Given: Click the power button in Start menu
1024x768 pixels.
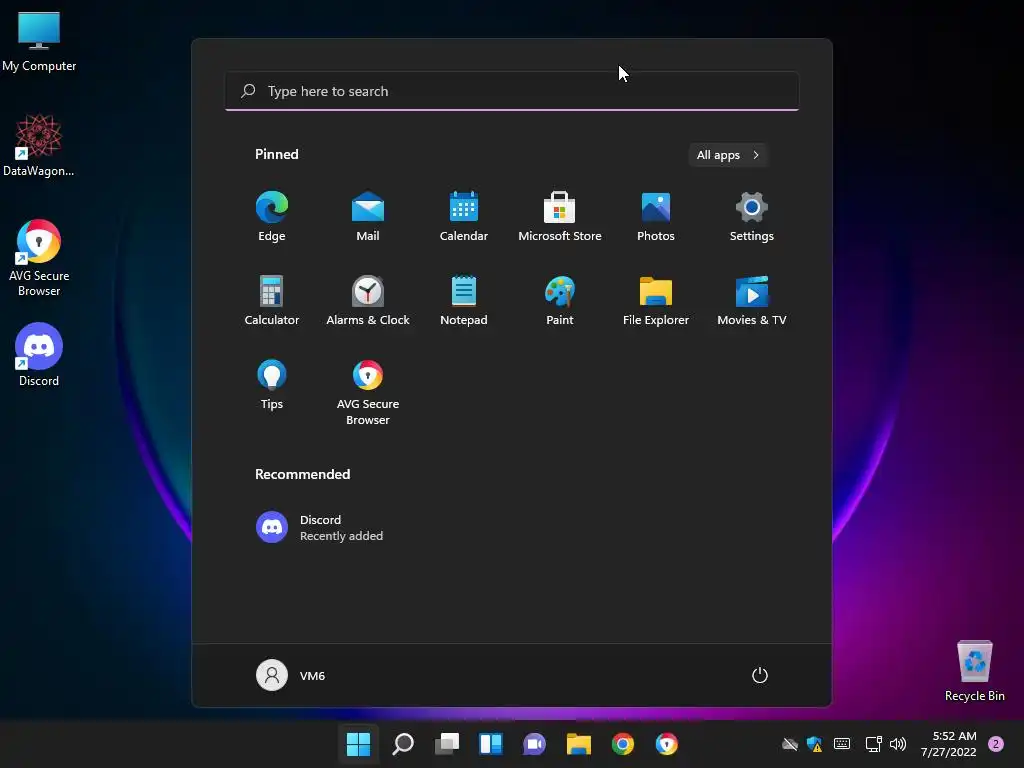Looking at the screenshot, I should [760, 675].
